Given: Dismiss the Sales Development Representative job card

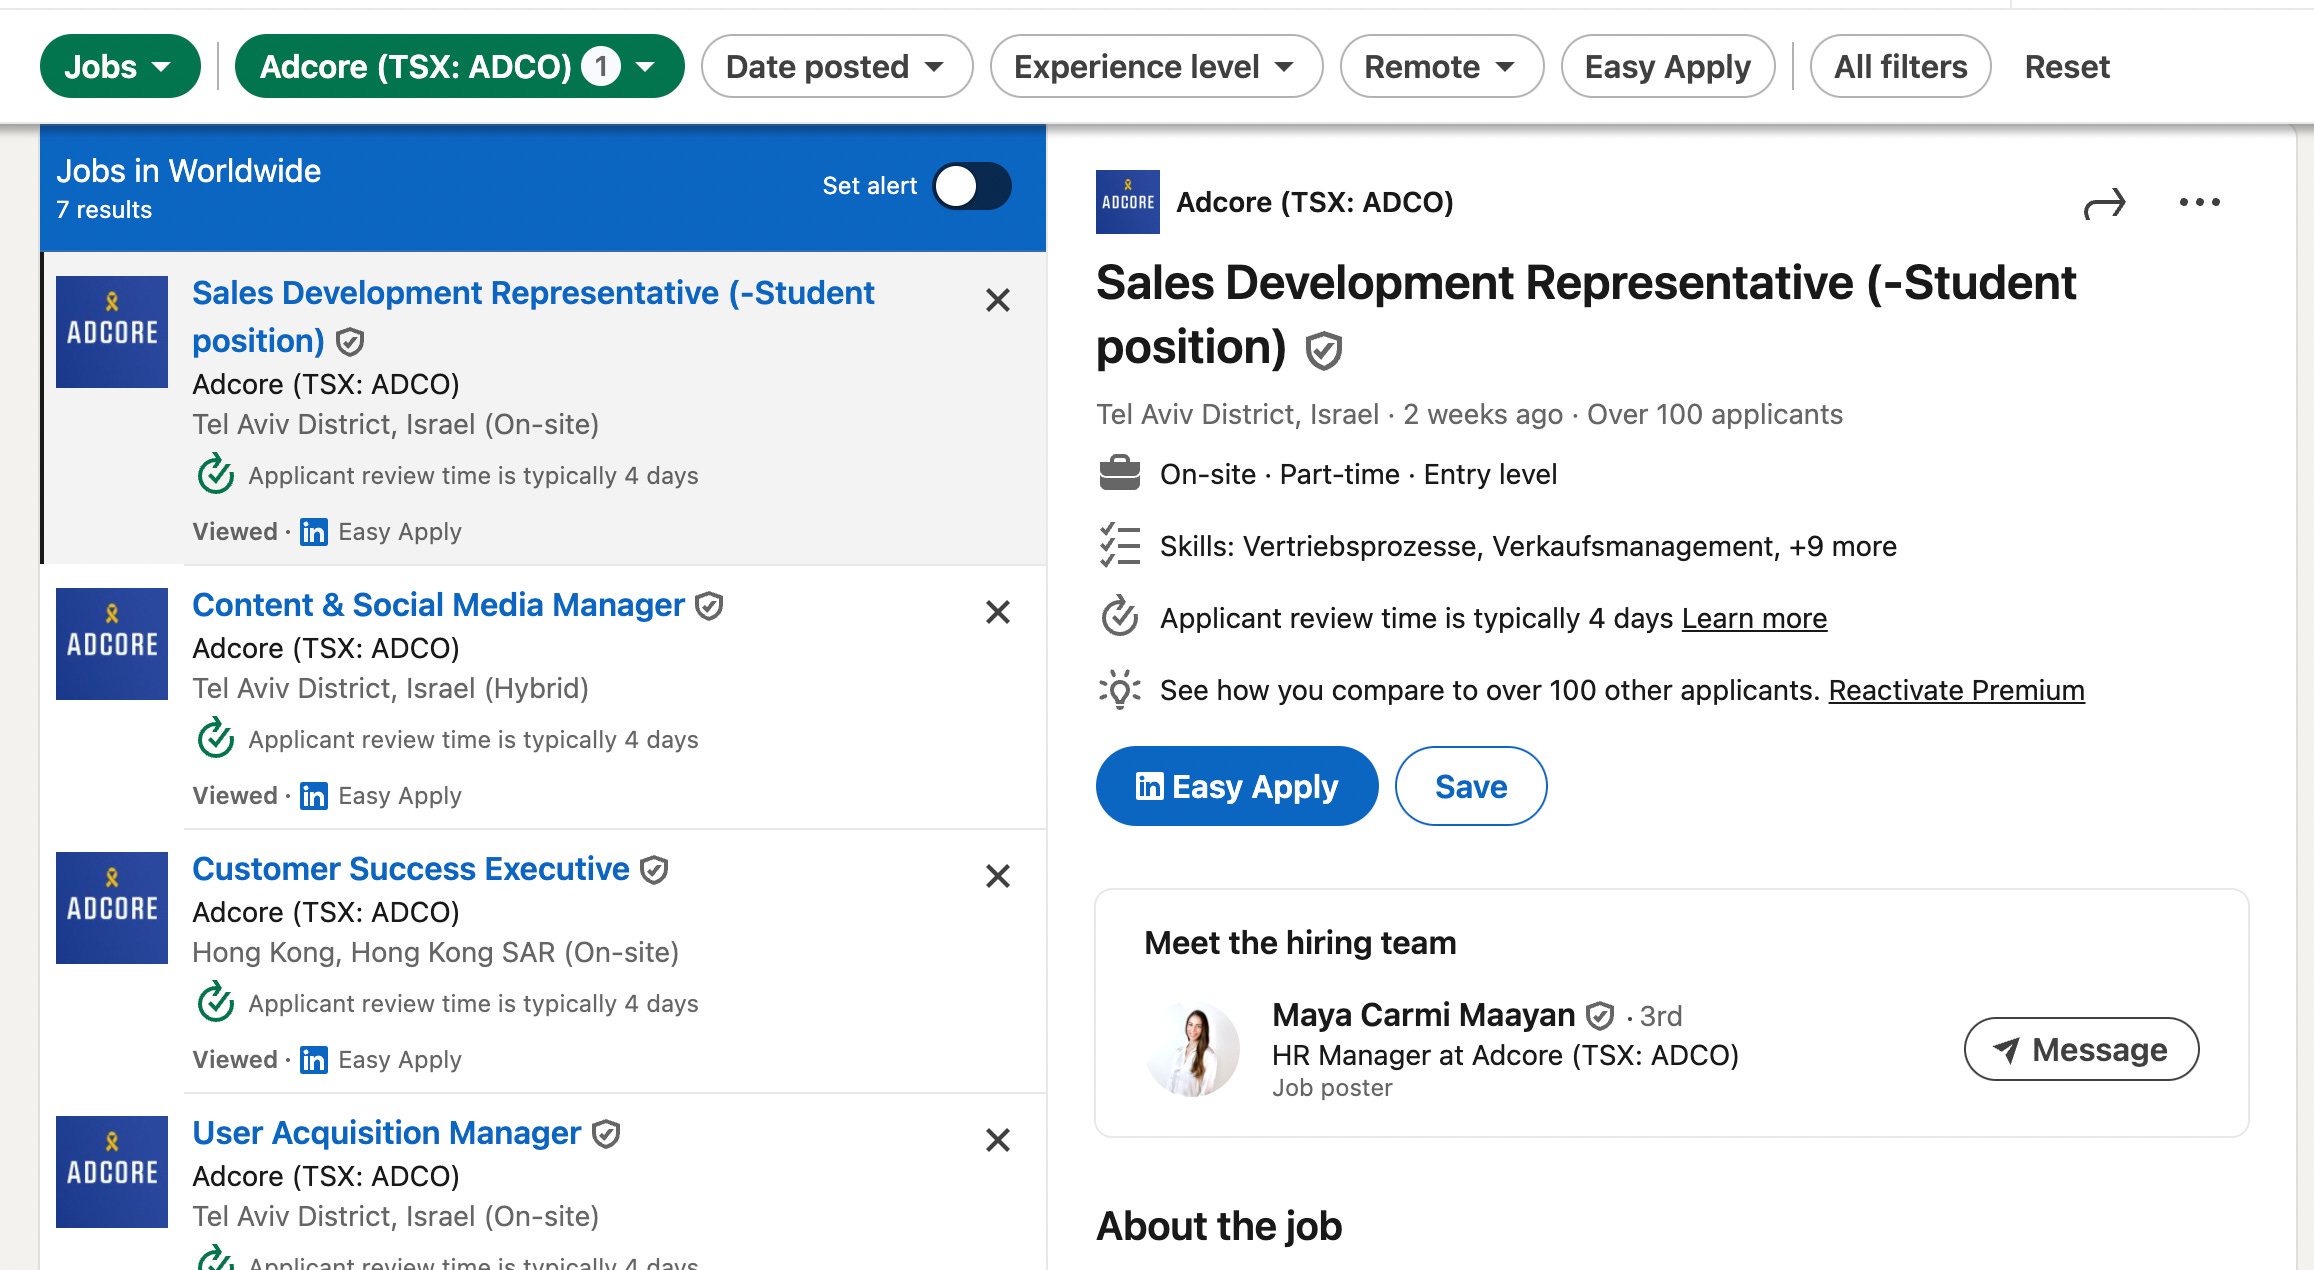Looking at the screenshot, I should pos(997,300).
